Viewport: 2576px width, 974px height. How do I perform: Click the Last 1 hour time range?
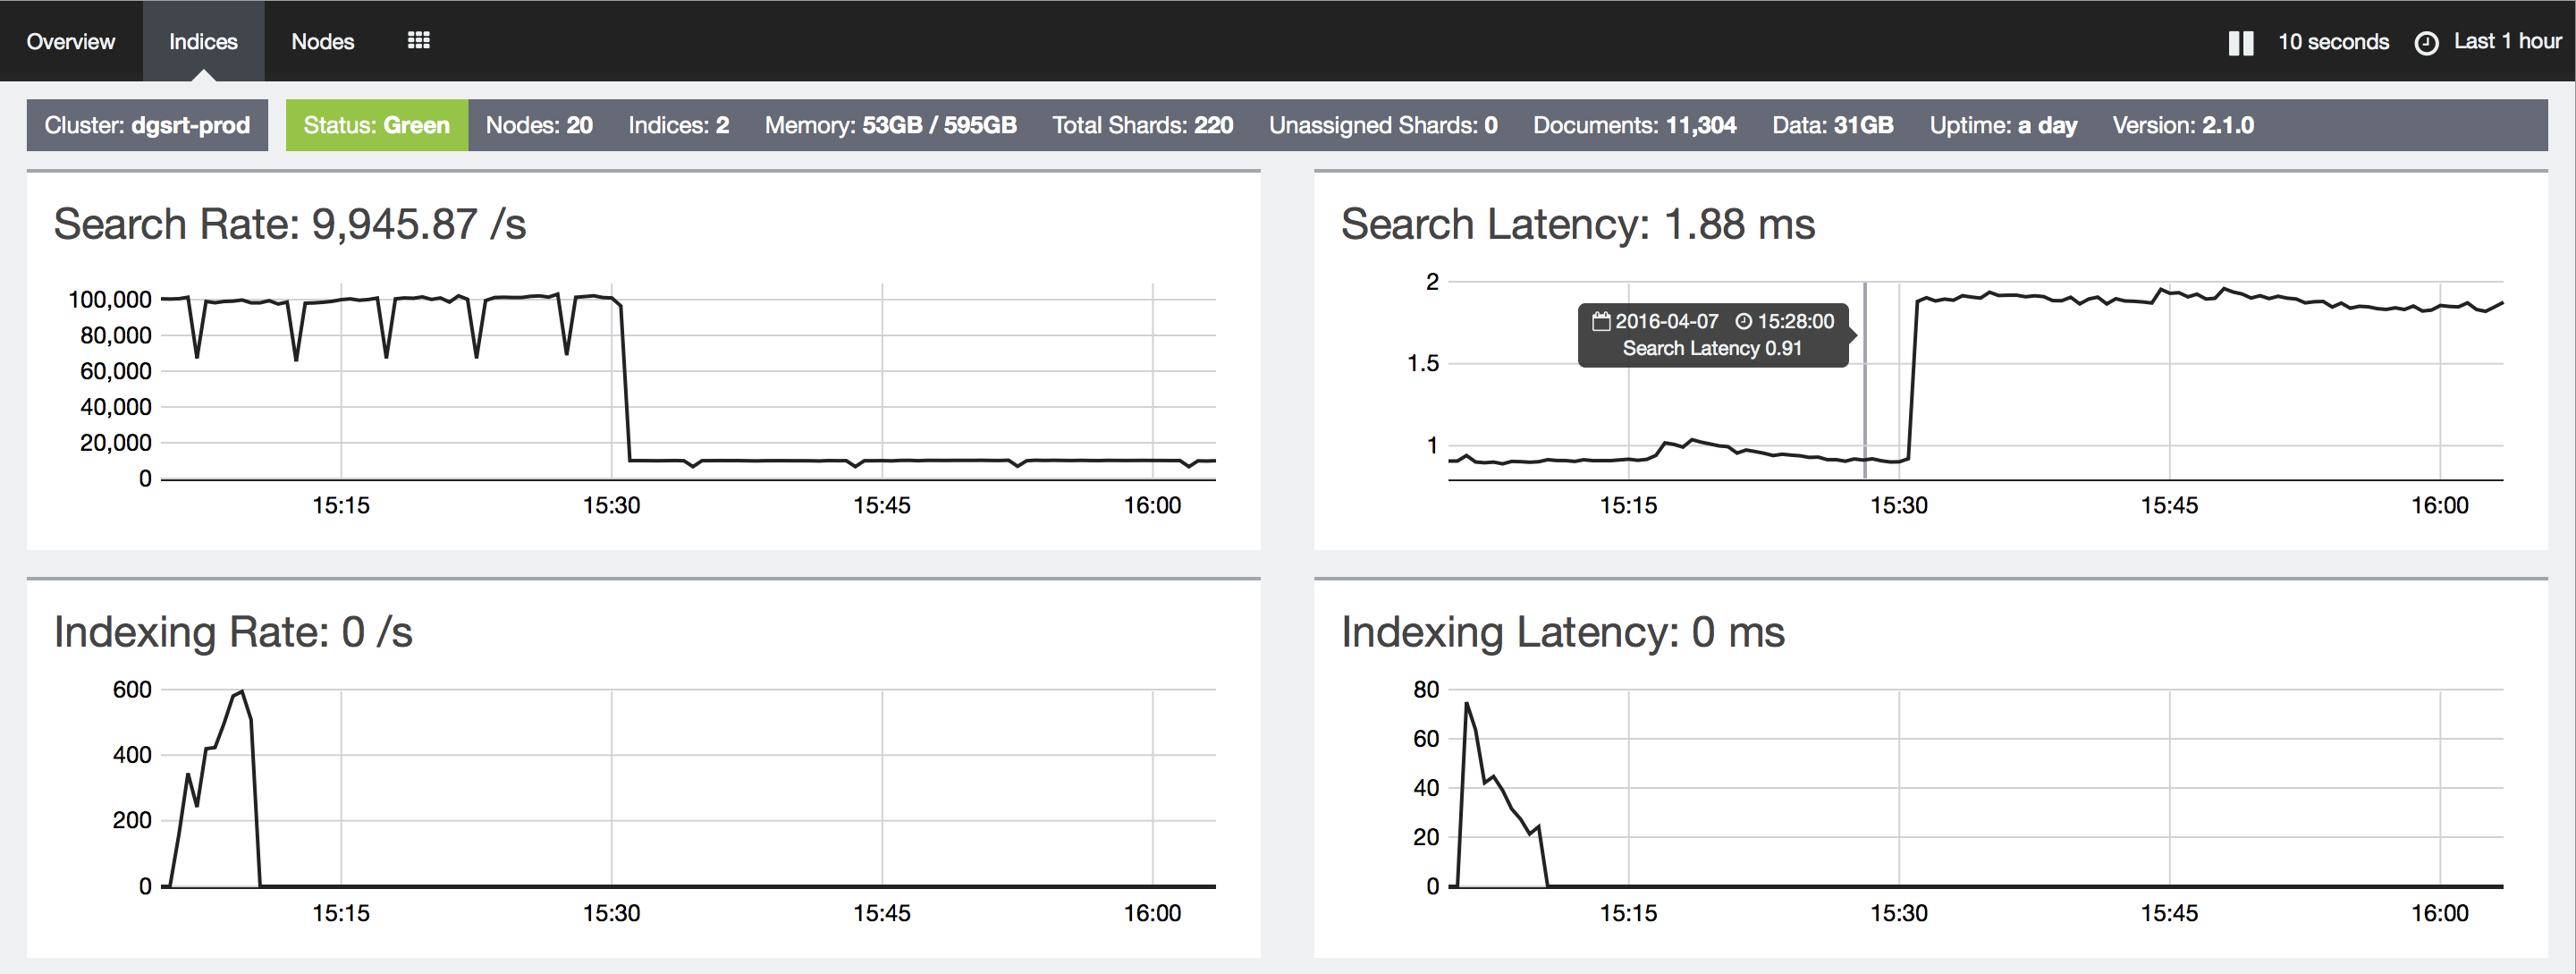point(2490,39)
